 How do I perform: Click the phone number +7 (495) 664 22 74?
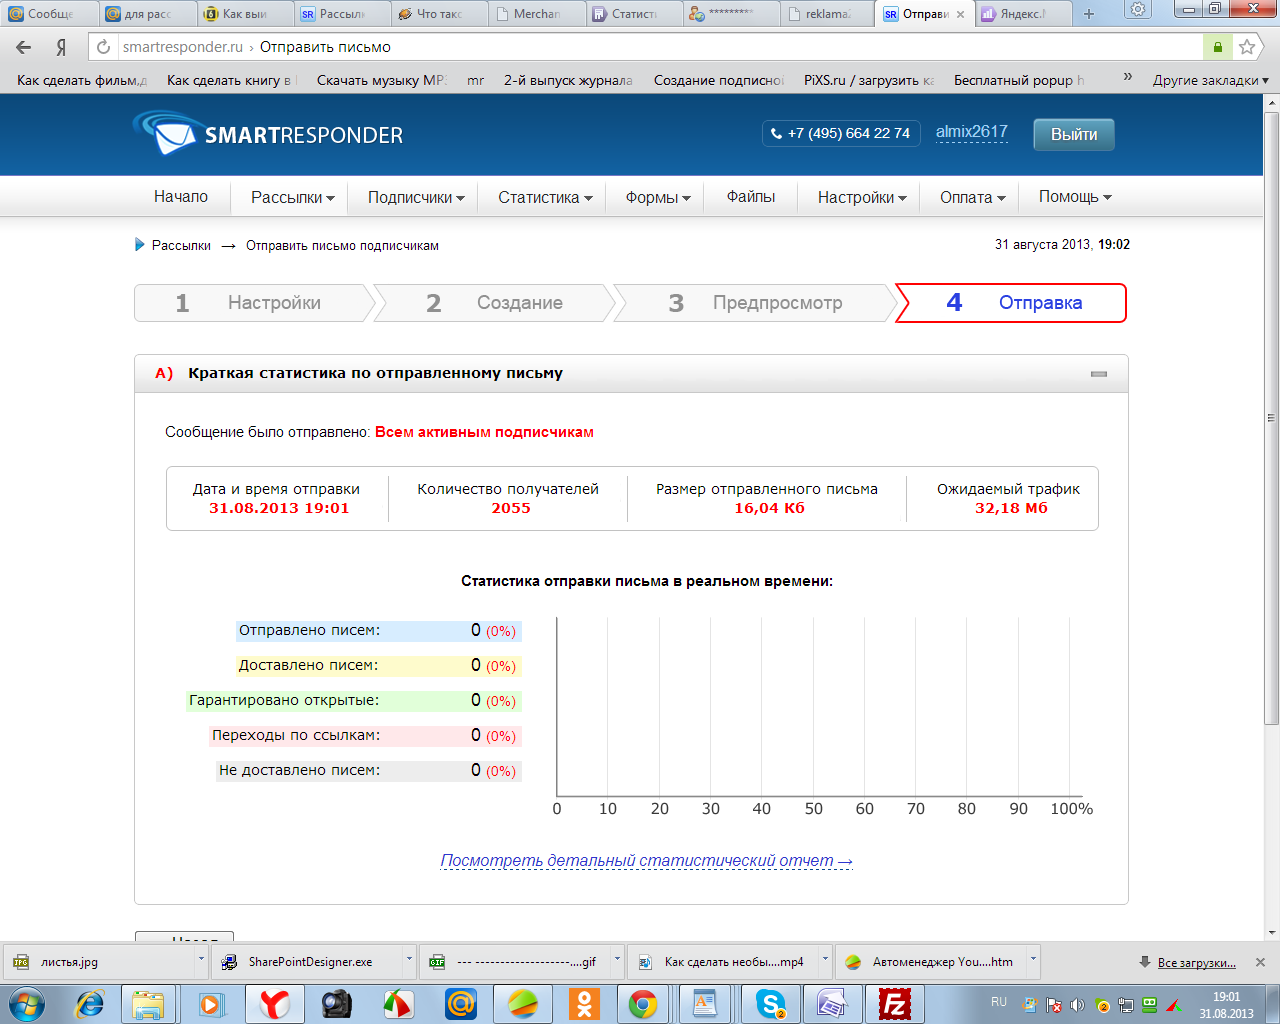tap(840, 133)
